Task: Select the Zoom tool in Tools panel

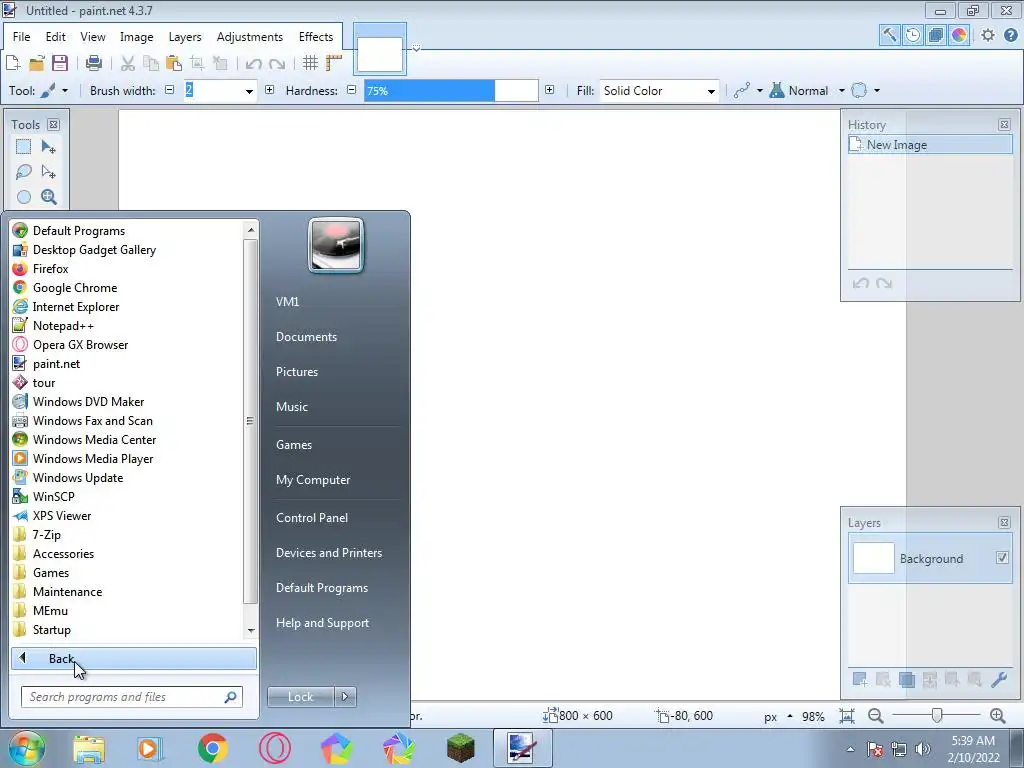Action: click(48, 197)
